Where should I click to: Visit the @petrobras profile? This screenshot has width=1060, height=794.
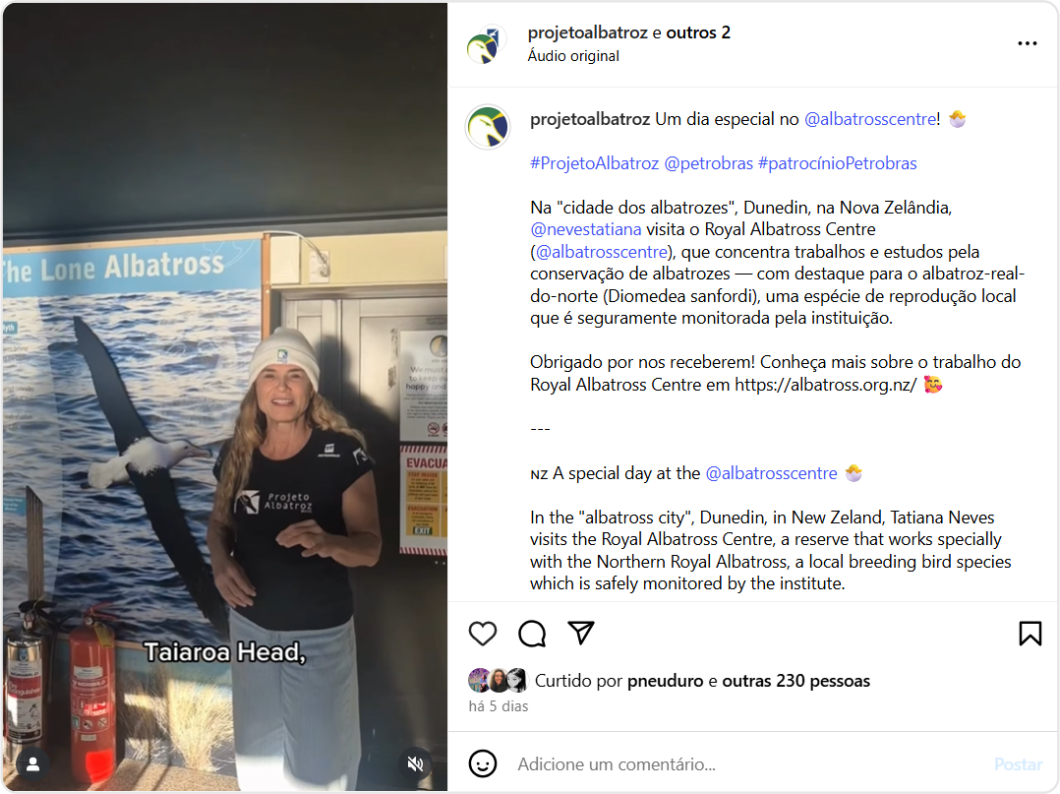pyautogui.click(x=708, y=163)
